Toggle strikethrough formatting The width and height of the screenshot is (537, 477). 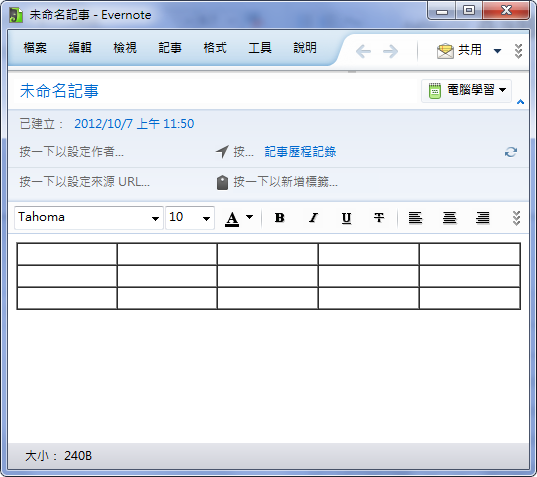click(379, 218)
